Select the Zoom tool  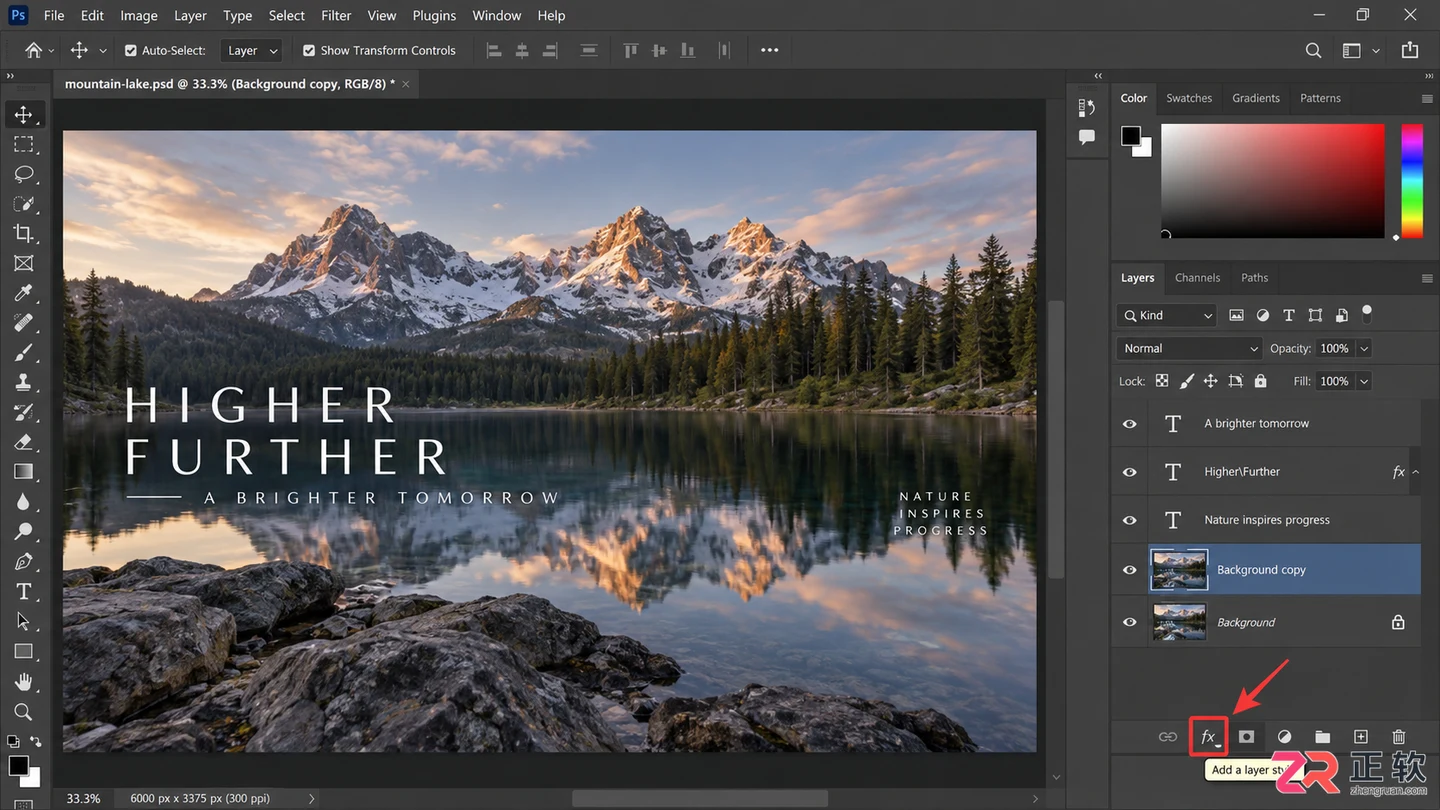pos(23,711)
